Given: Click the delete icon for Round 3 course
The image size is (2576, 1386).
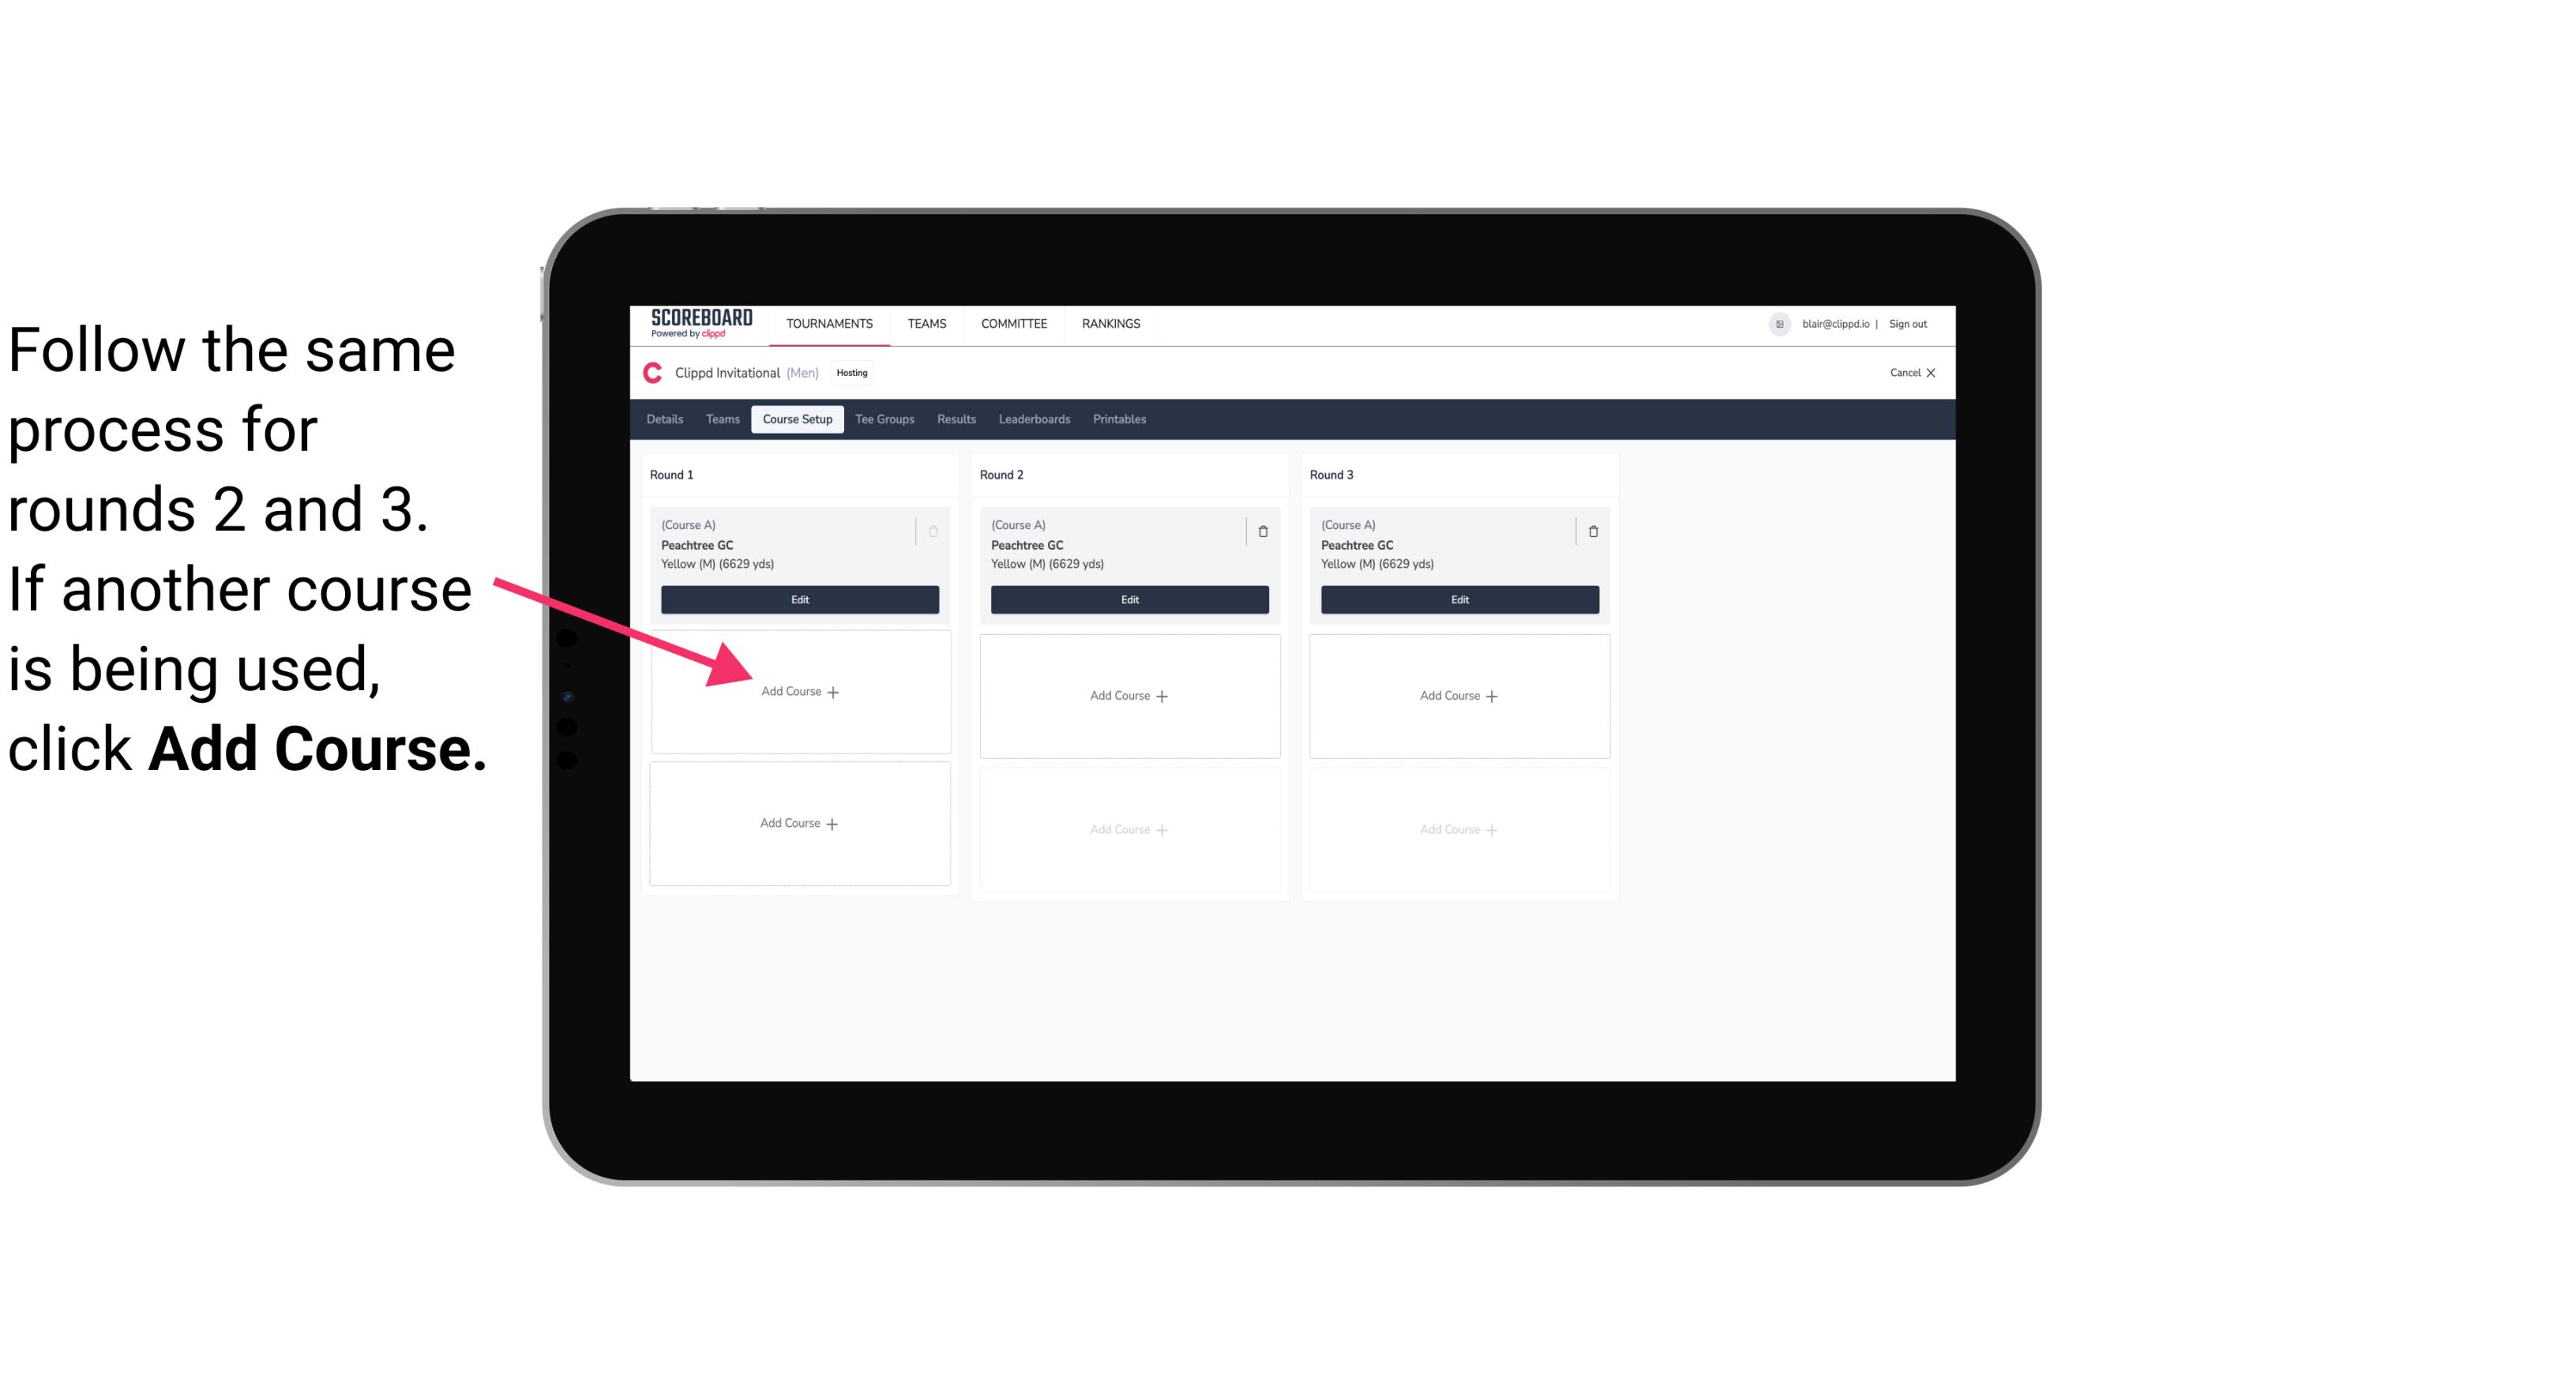Looking at the screenshot, I should tap(1594, 531).
